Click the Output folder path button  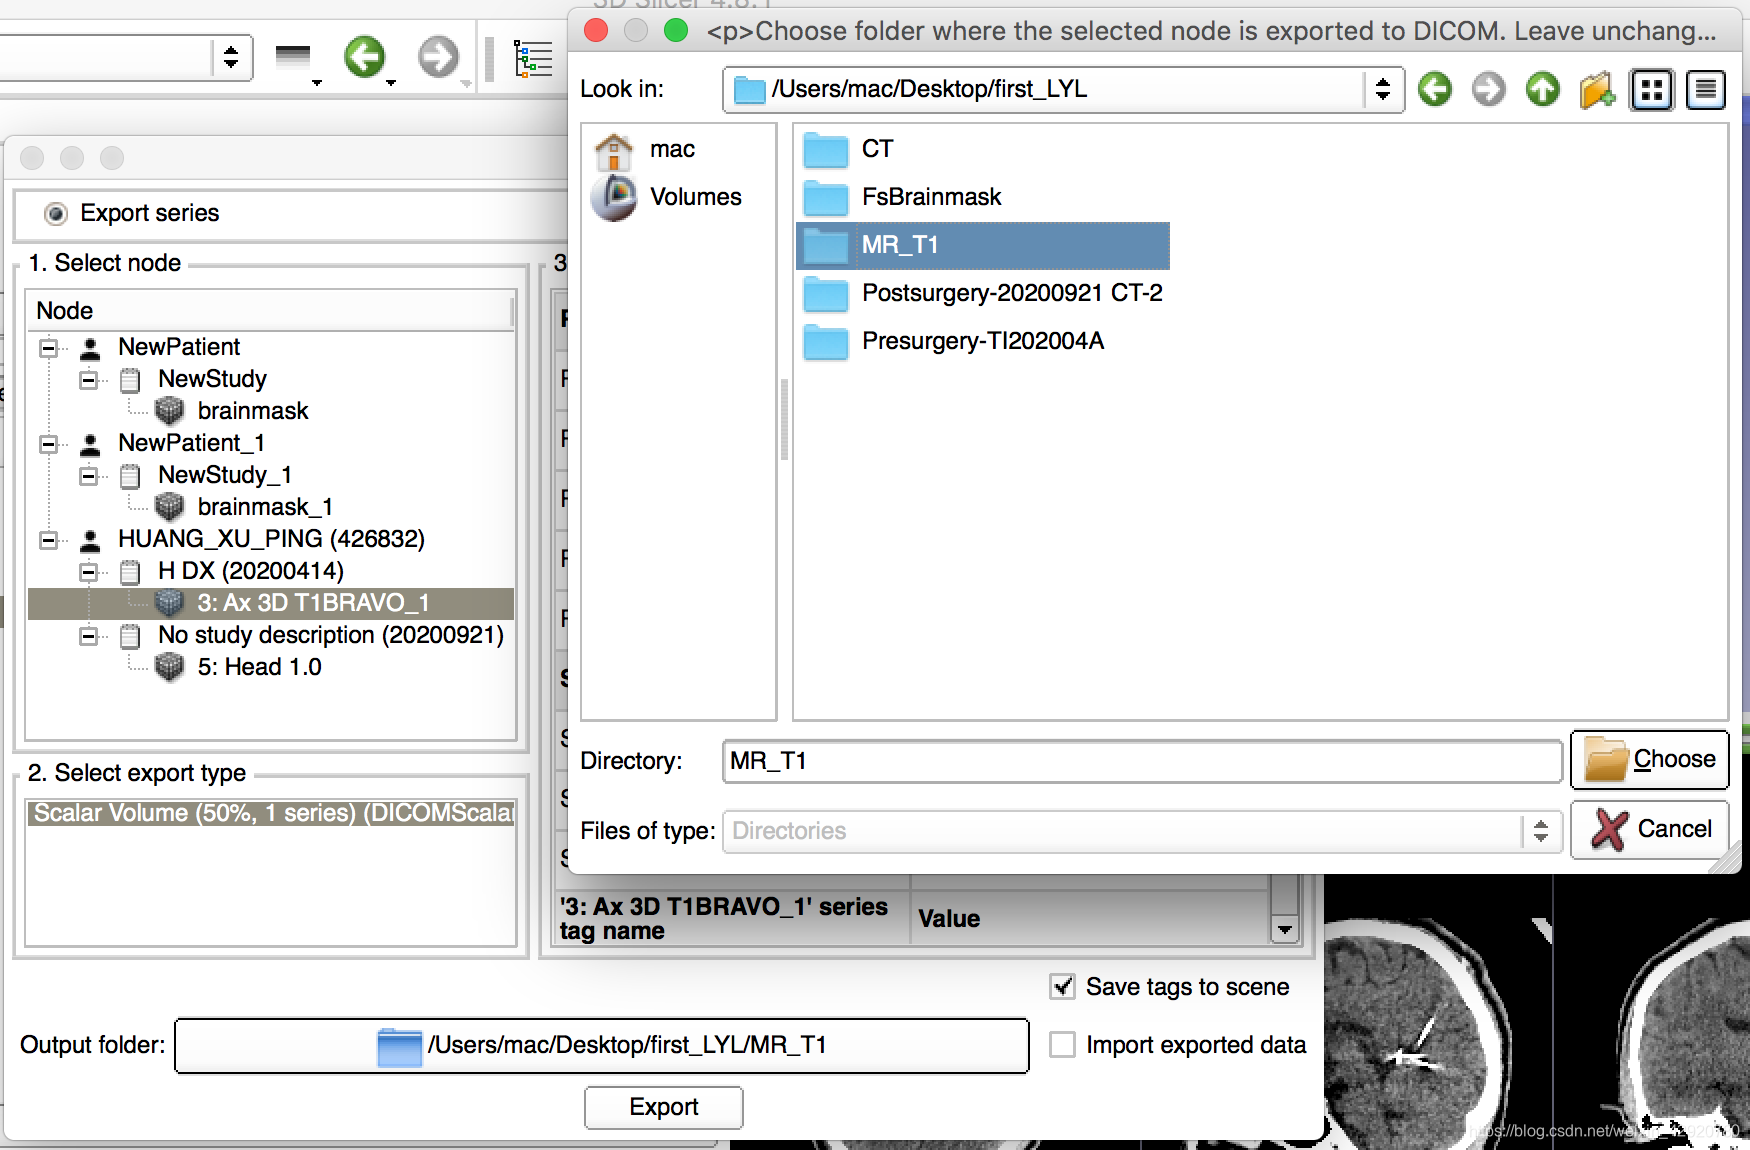click(x=602, y=1046)
